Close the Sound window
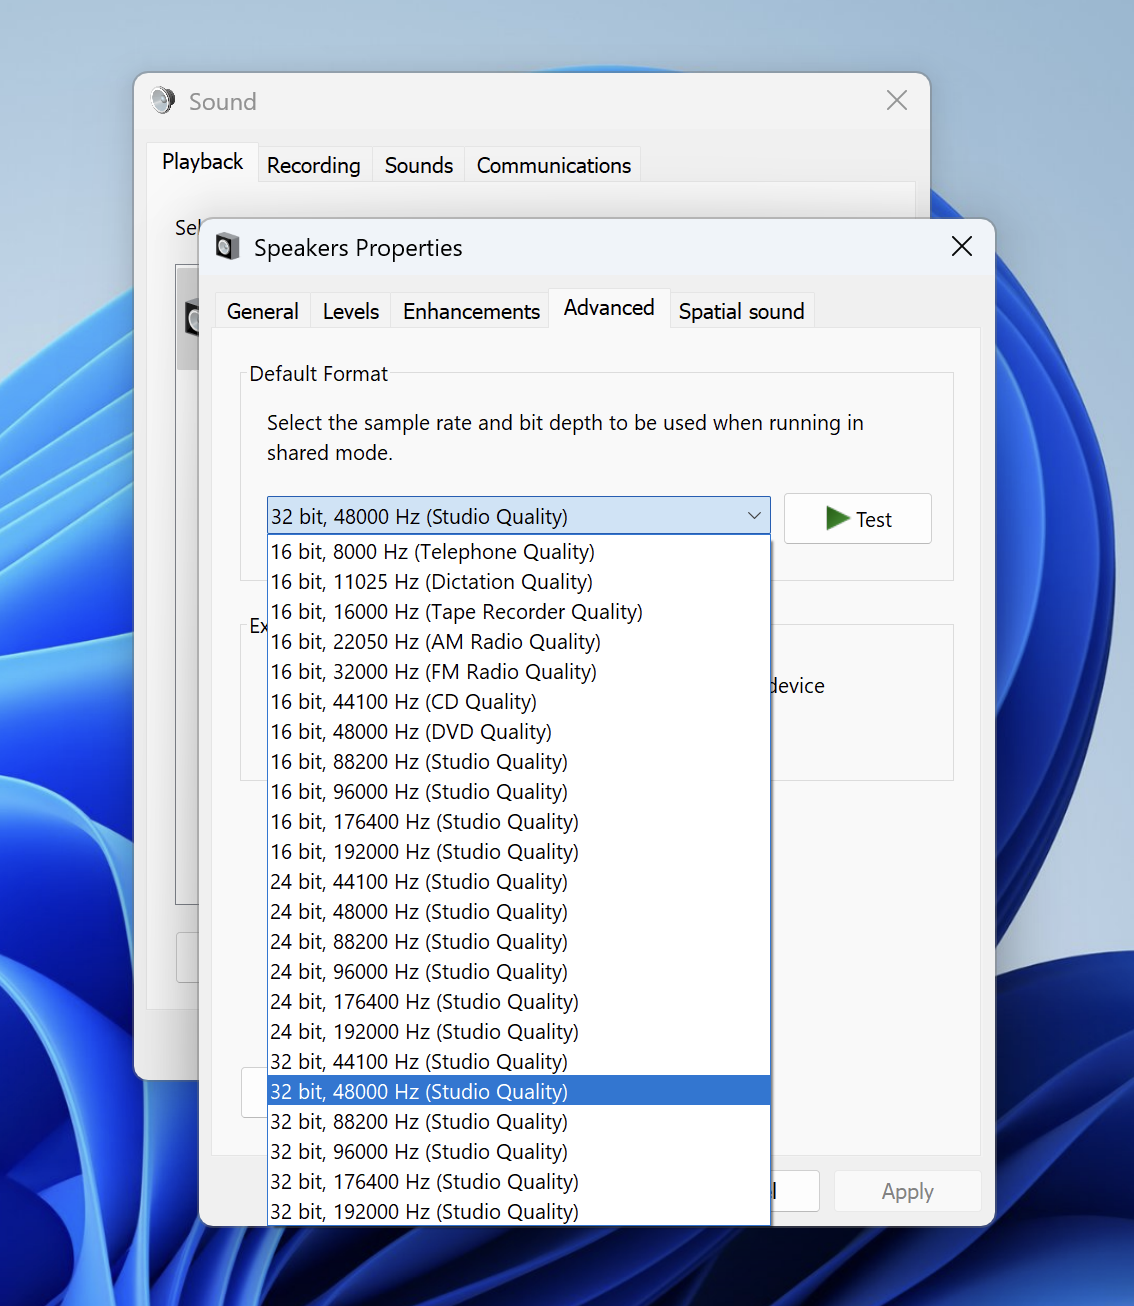Screen dimensions: 1134x1306 click(x=896, y=101)
